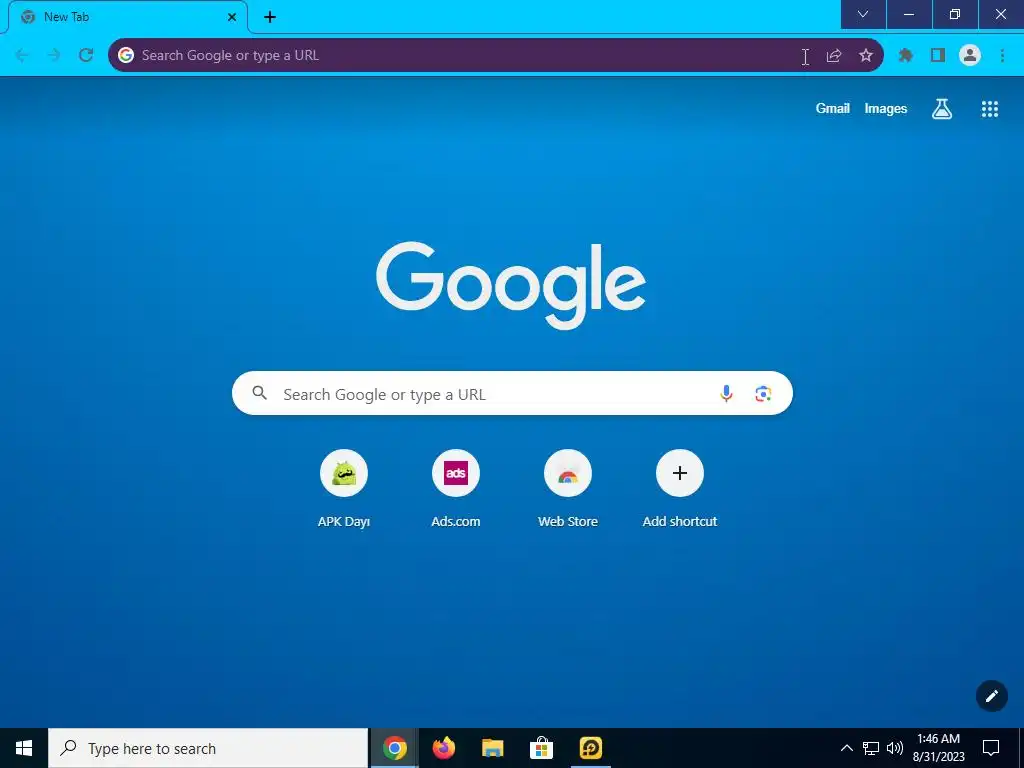Customize this page with pencil icon
This screenshot has width=1024, height=768.
991,696
